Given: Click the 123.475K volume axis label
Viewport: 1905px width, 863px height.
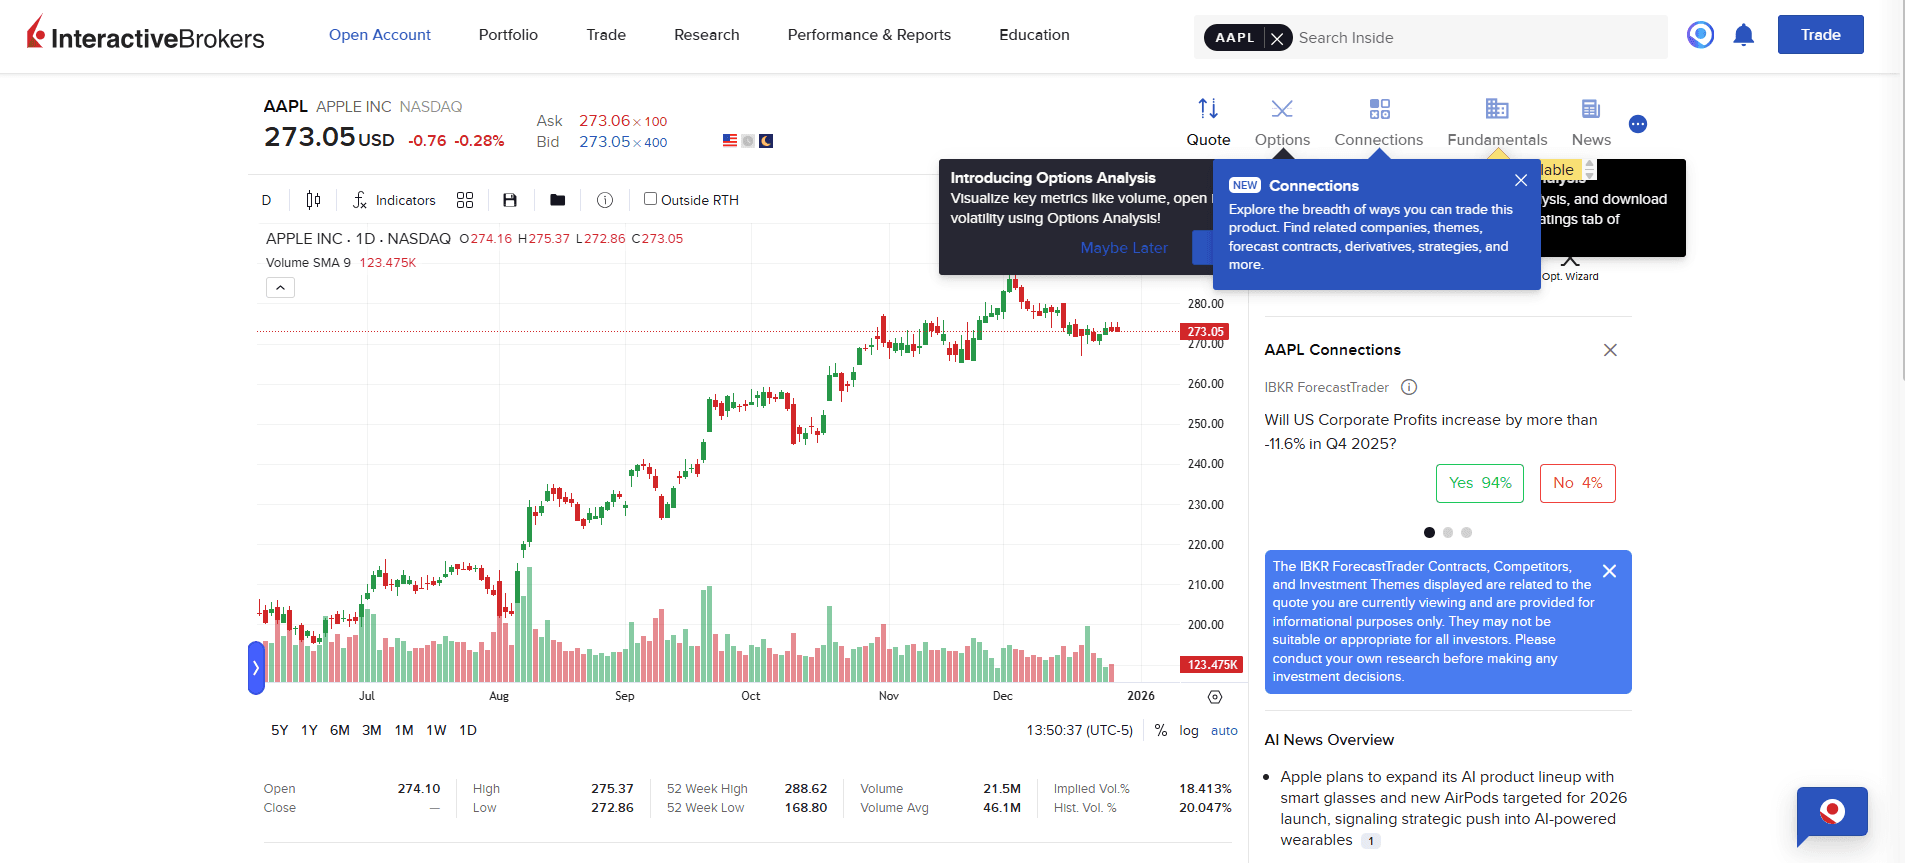Looking at the screenshot, I should [1212, 665].
